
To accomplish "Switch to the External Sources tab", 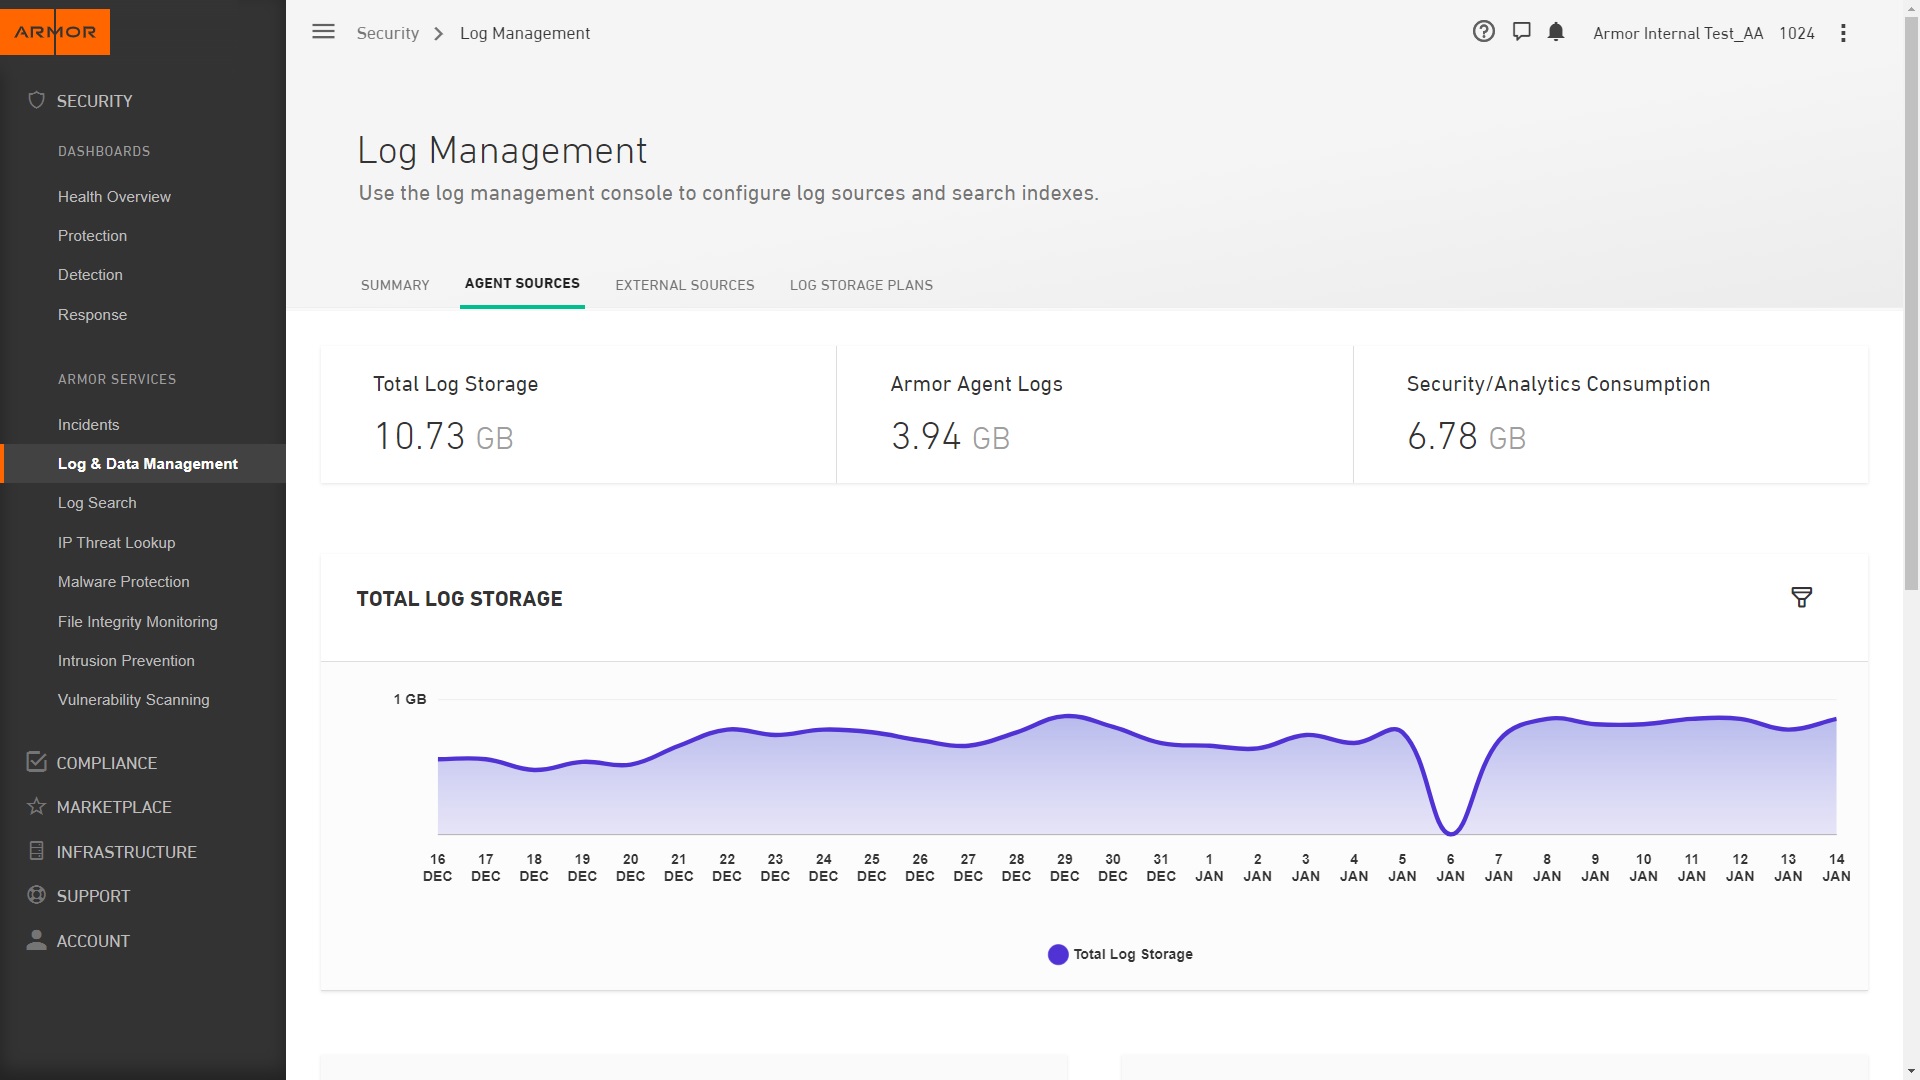I will point(685,285).
